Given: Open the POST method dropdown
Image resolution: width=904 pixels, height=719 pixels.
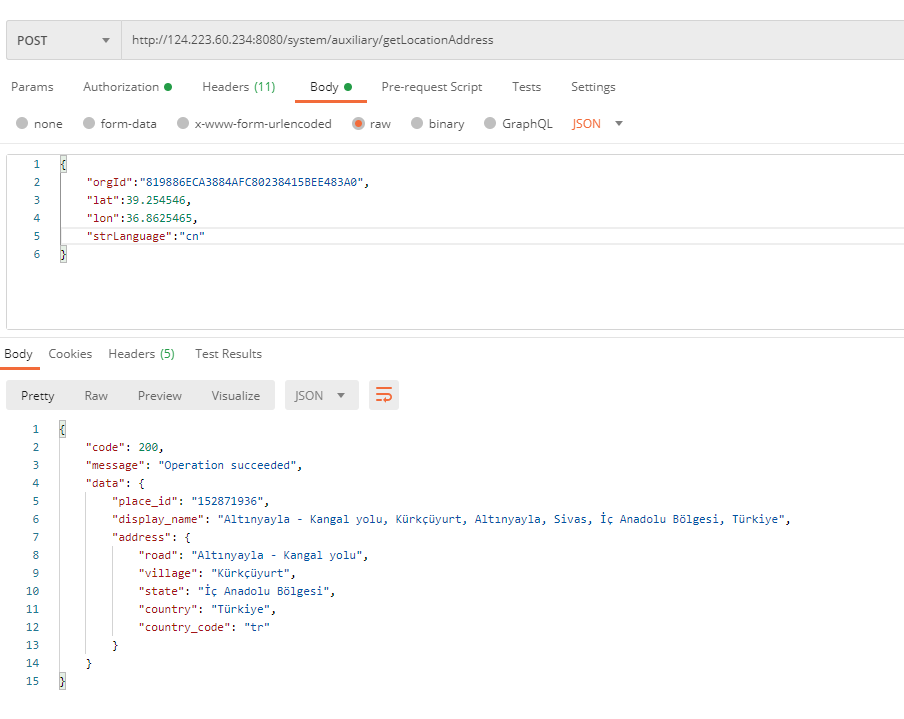Looking at the screenshot, I should pyautogui.click(x=63, y=41).
